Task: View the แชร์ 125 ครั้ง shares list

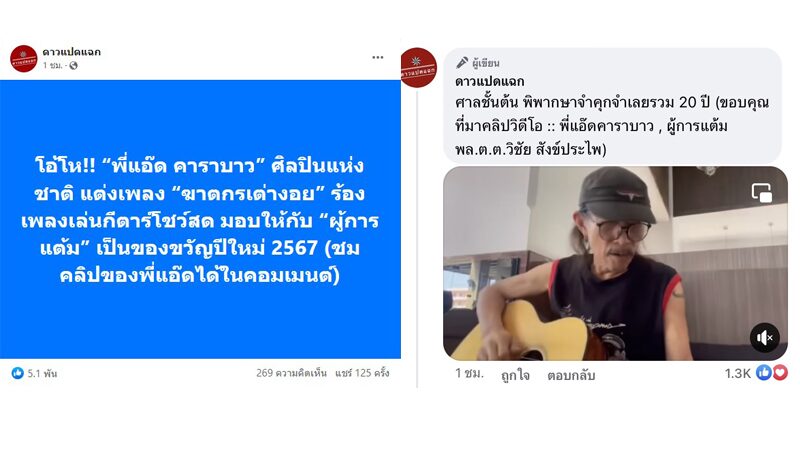Action: (x=362, y=373)
